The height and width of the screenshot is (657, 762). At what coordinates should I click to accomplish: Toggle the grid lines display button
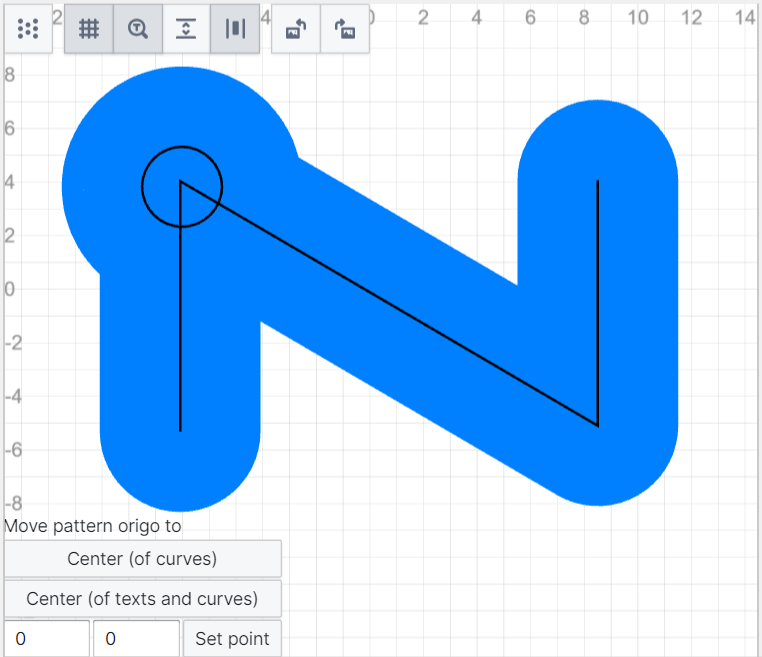coord(89,29)
